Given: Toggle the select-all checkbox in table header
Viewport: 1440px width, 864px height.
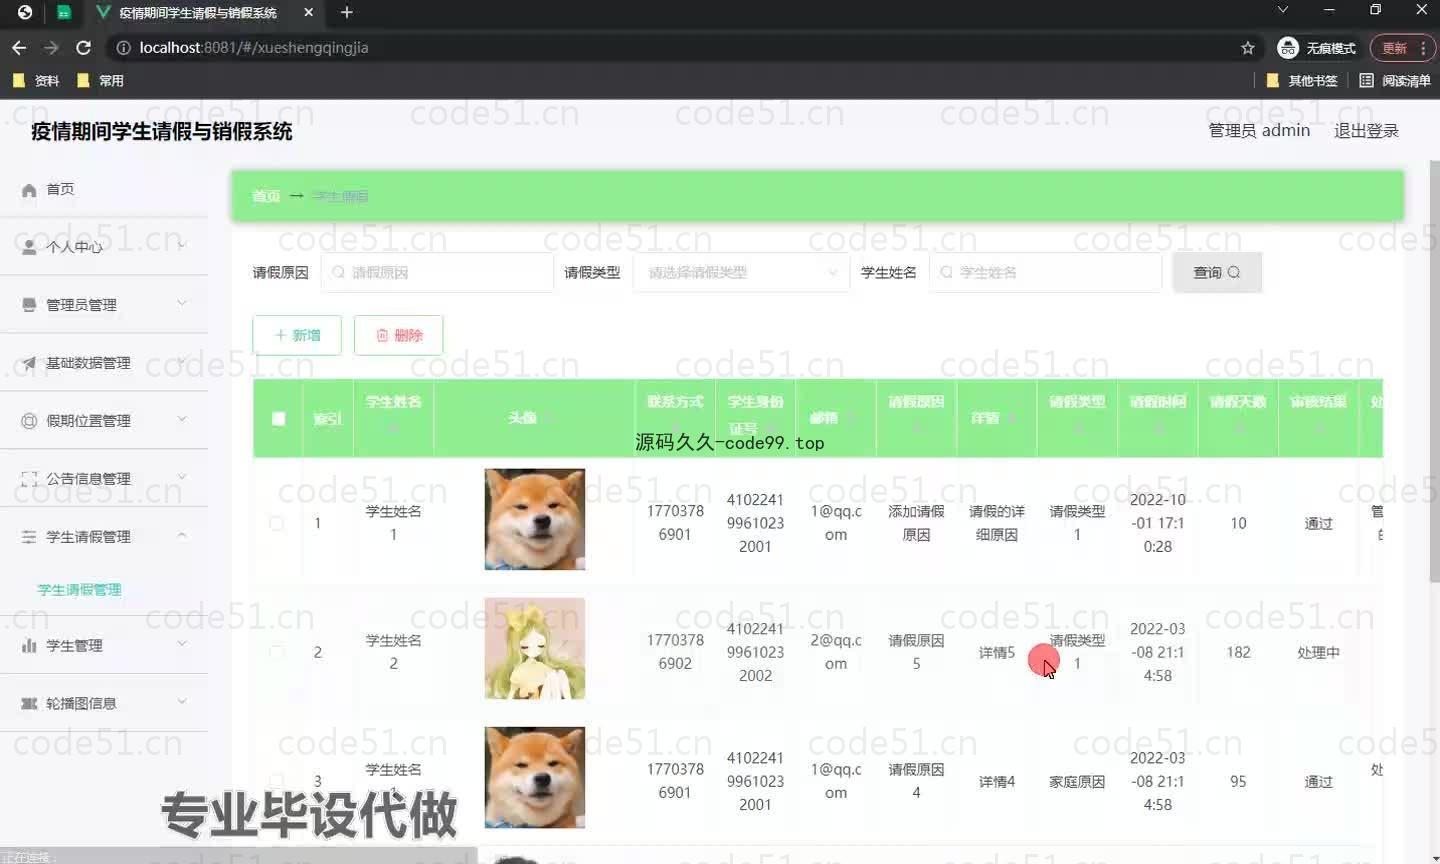Looking at the screenshot, I should tap(278, 418).
